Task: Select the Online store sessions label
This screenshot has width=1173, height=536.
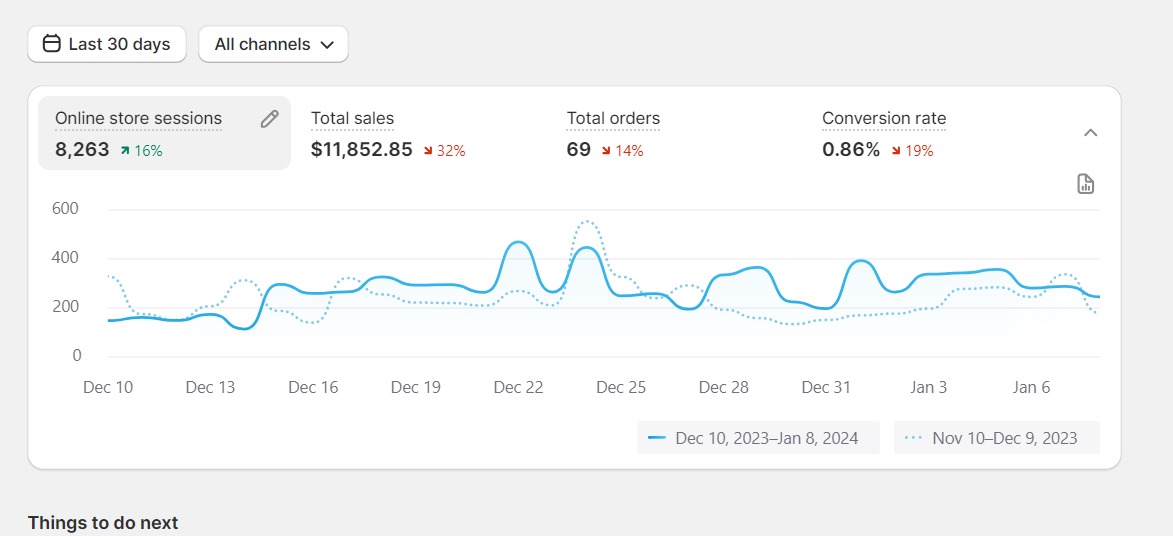Action: 138,118
